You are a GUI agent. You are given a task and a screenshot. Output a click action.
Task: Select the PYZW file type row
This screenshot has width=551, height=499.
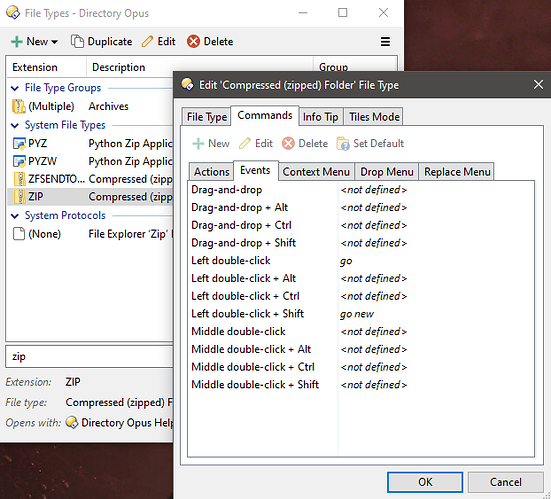tap(90, 161)
